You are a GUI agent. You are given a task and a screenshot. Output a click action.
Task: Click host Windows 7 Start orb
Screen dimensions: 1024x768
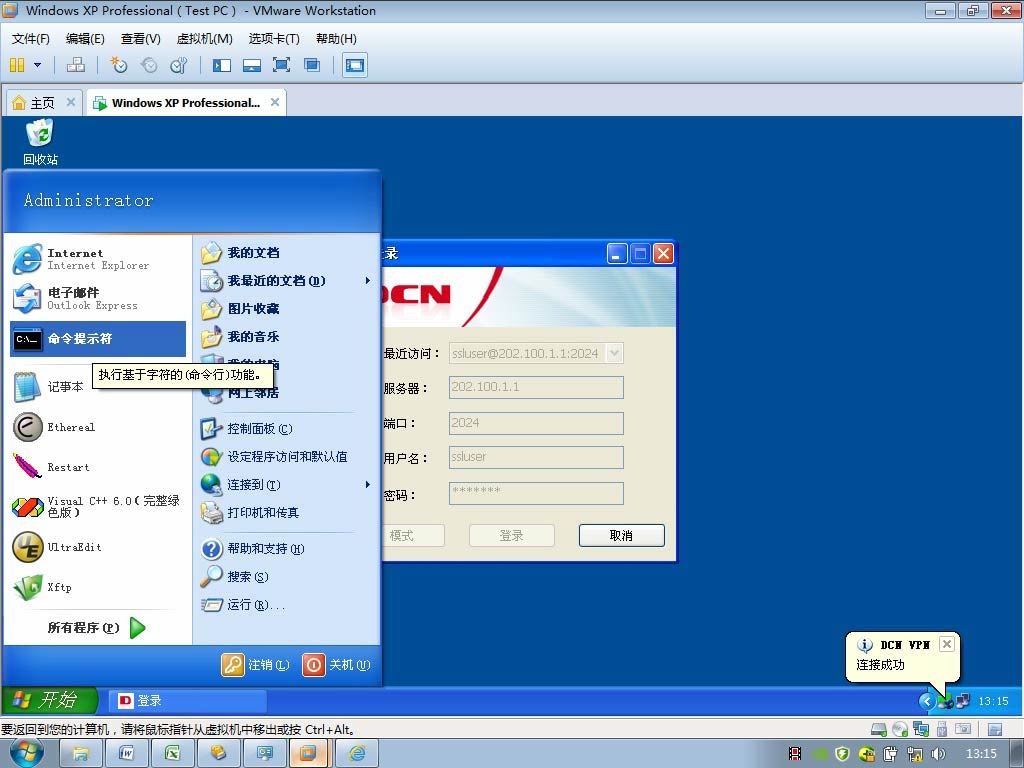coord(27,753)
